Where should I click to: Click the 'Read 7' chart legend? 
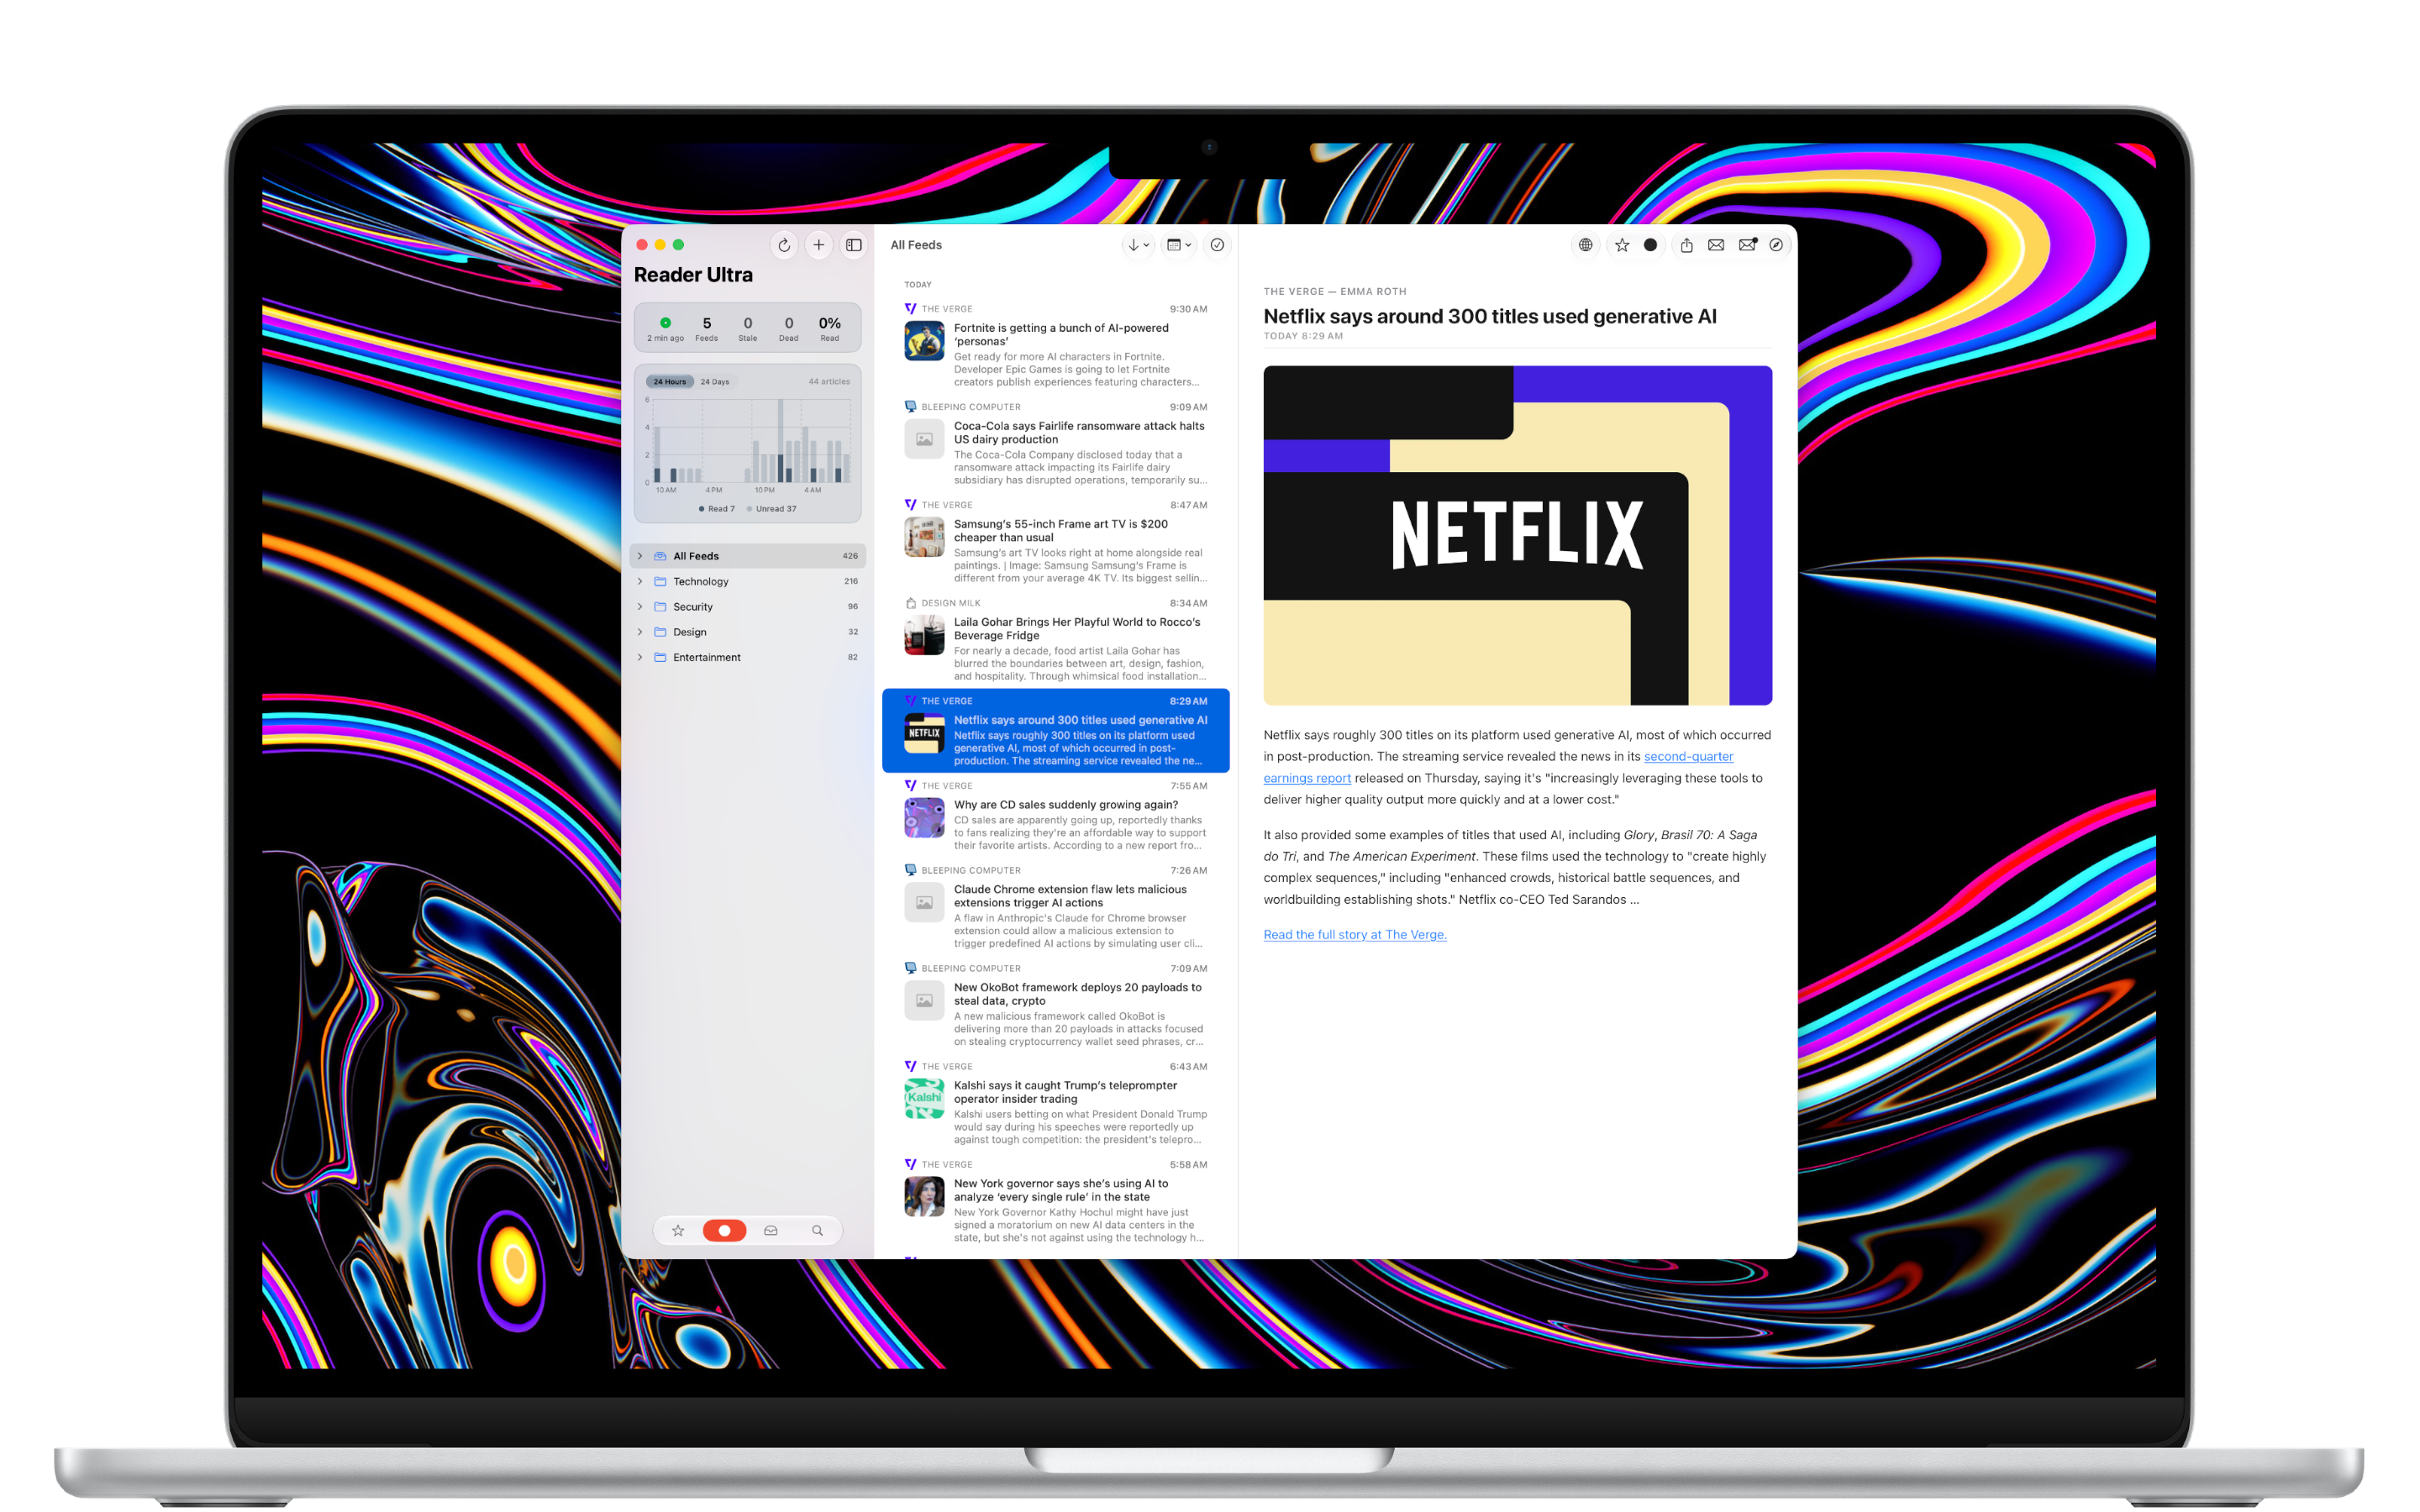coord(716,508)
